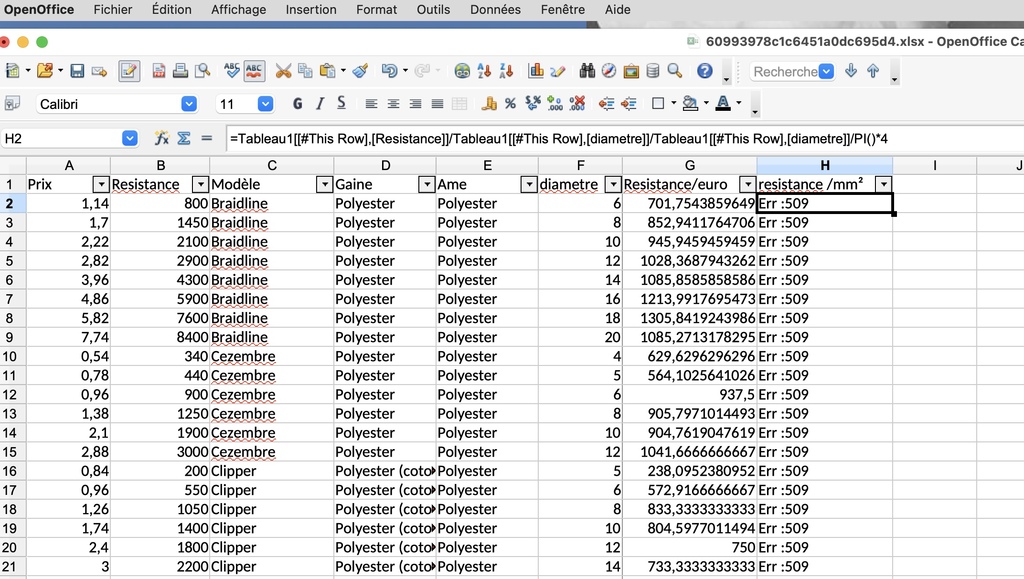The width and height of the screenshot is (1024, 579).
Task: Toggle bold formatting
Action: (x=298, y=104)
